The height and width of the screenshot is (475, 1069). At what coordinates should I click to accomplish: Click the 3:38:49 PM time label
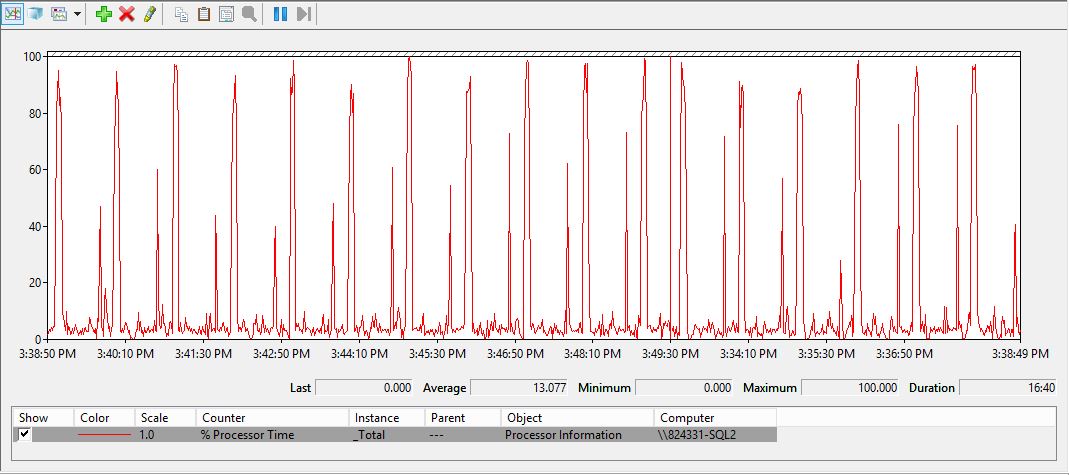pos(1020,354)
